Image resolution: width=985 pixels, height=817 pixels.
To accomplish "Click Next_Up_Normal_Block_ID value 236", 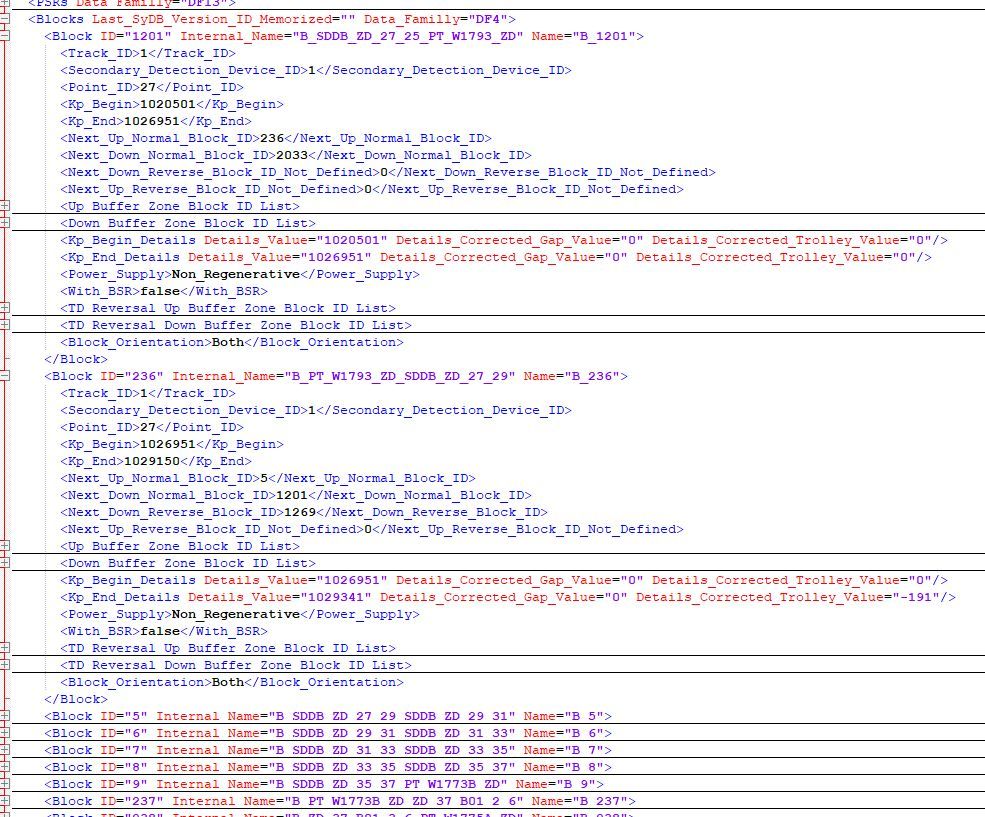I will pos(272,138).
